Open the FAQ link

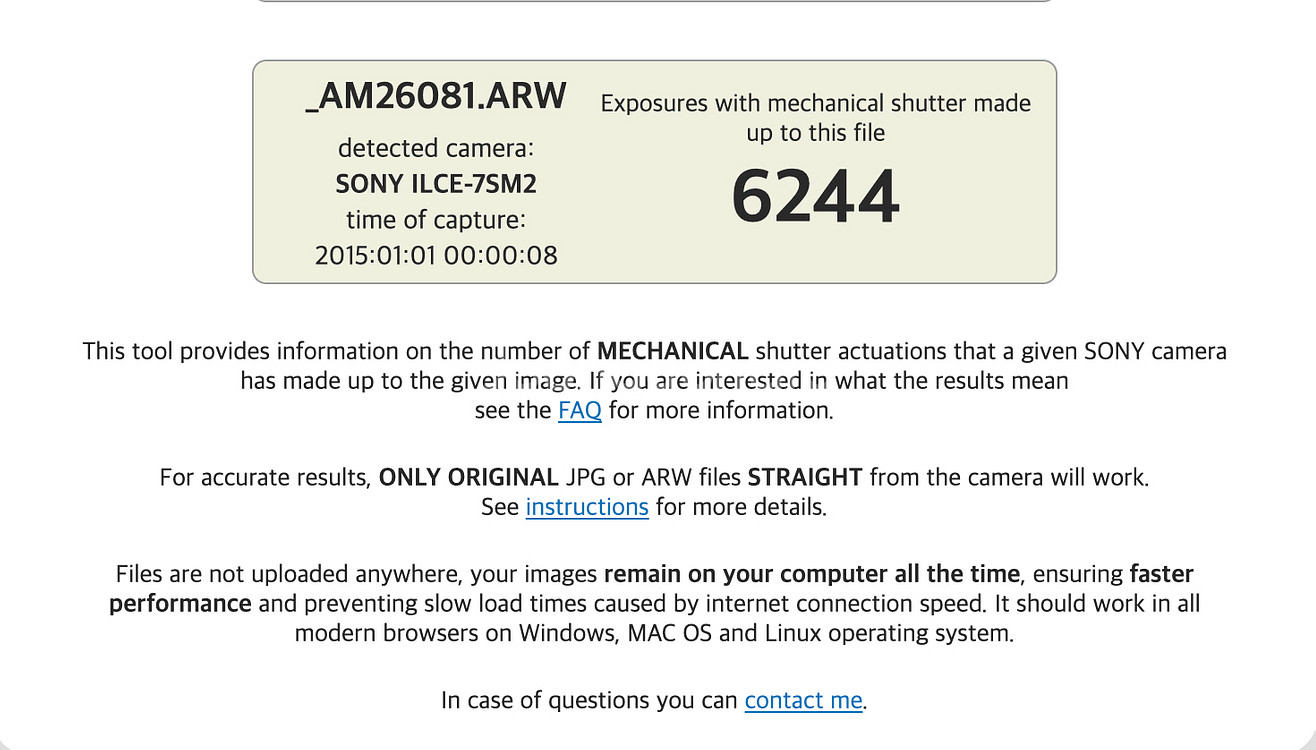click(x=579, y=410)
